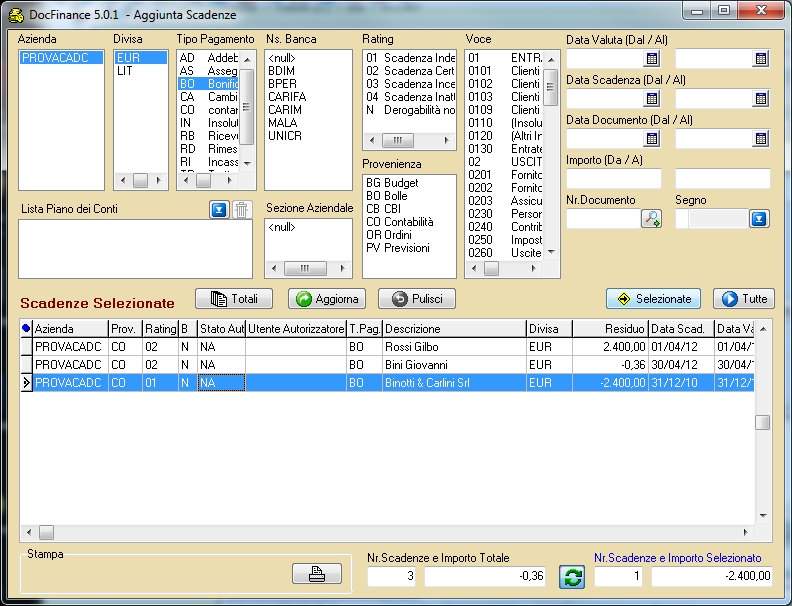Click the green refresh totals icon
792x606 pixels.
point(571,577)
